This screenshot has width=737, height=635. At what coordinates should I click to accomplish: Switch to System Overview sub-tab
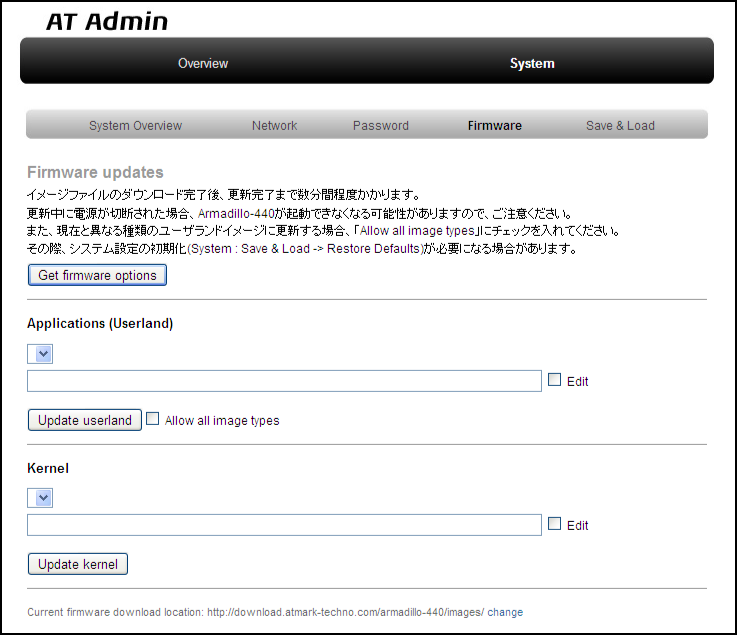(x=135, y=125)
